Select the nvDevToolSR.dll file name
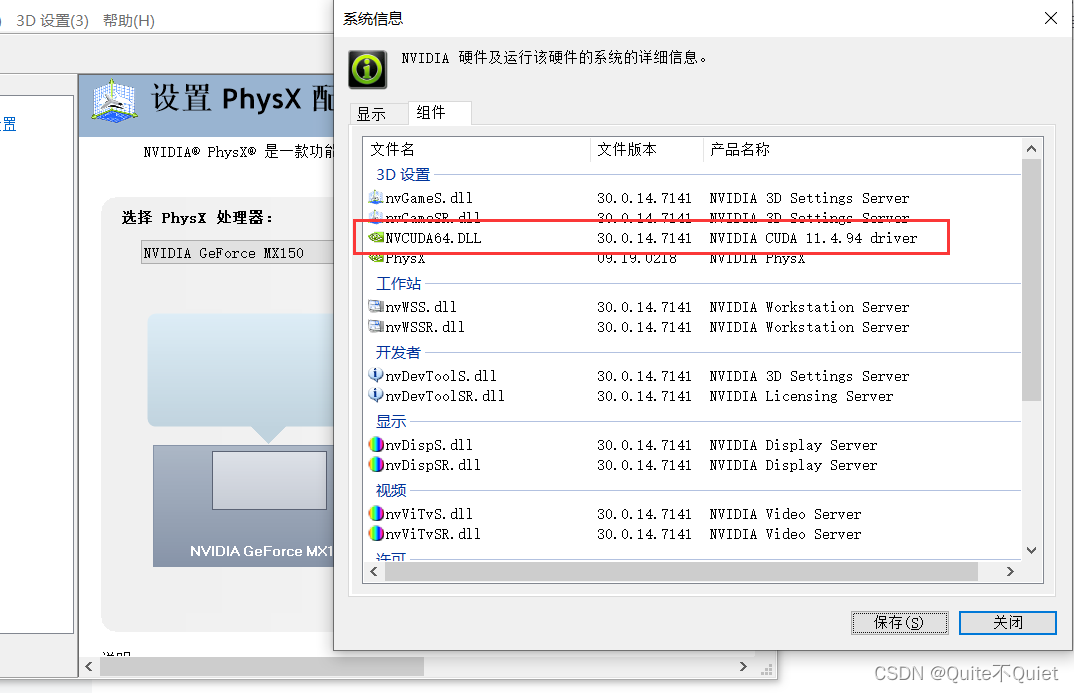This screenshot has height=693, width=1074. (445, 396)
